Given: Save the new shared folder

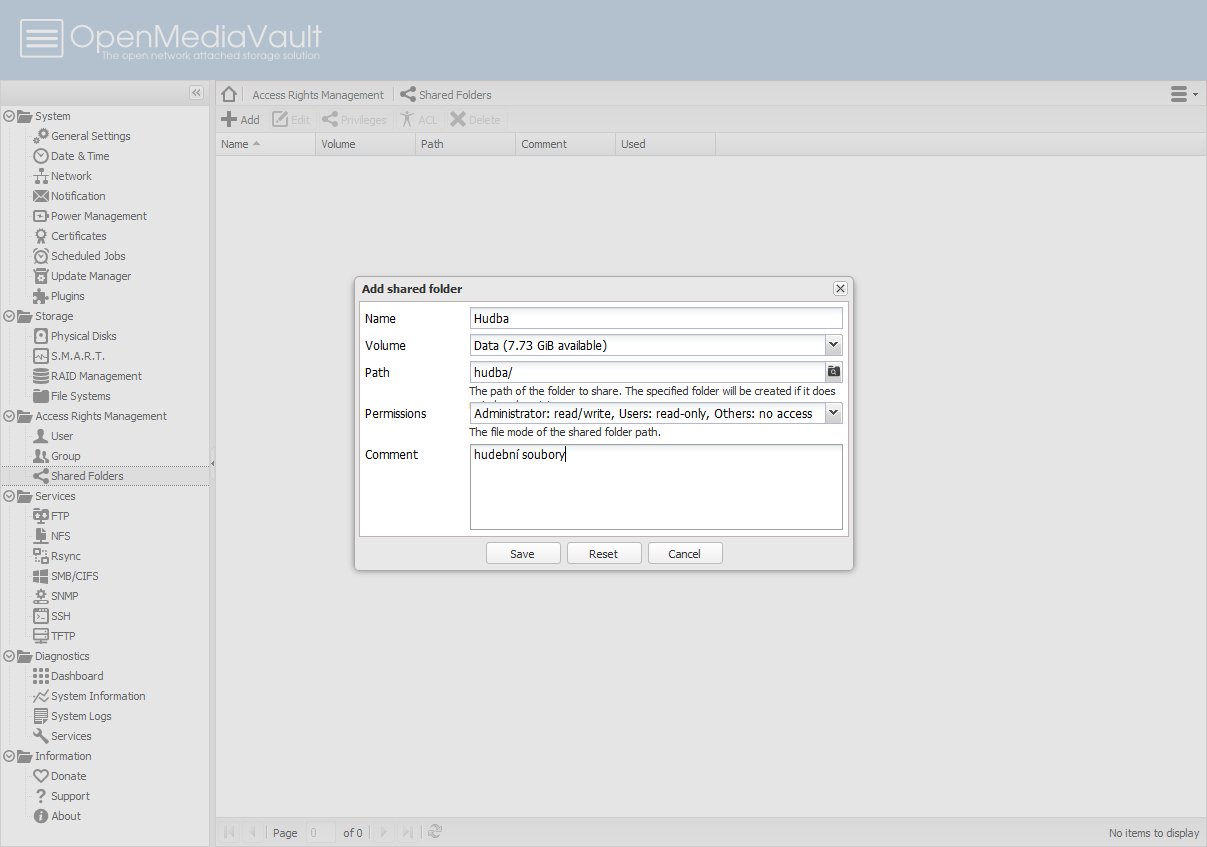Looking at the screenshot, I should 522,553.
